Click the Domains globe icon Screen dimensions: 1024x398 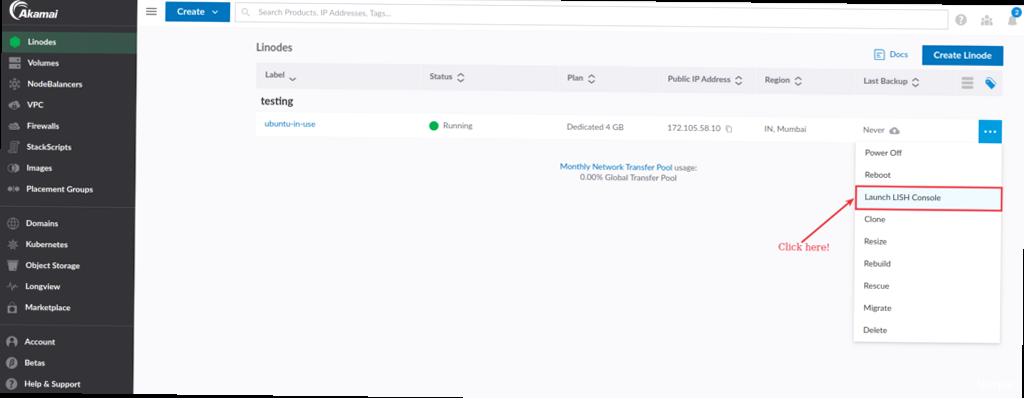tap(12, 224)
